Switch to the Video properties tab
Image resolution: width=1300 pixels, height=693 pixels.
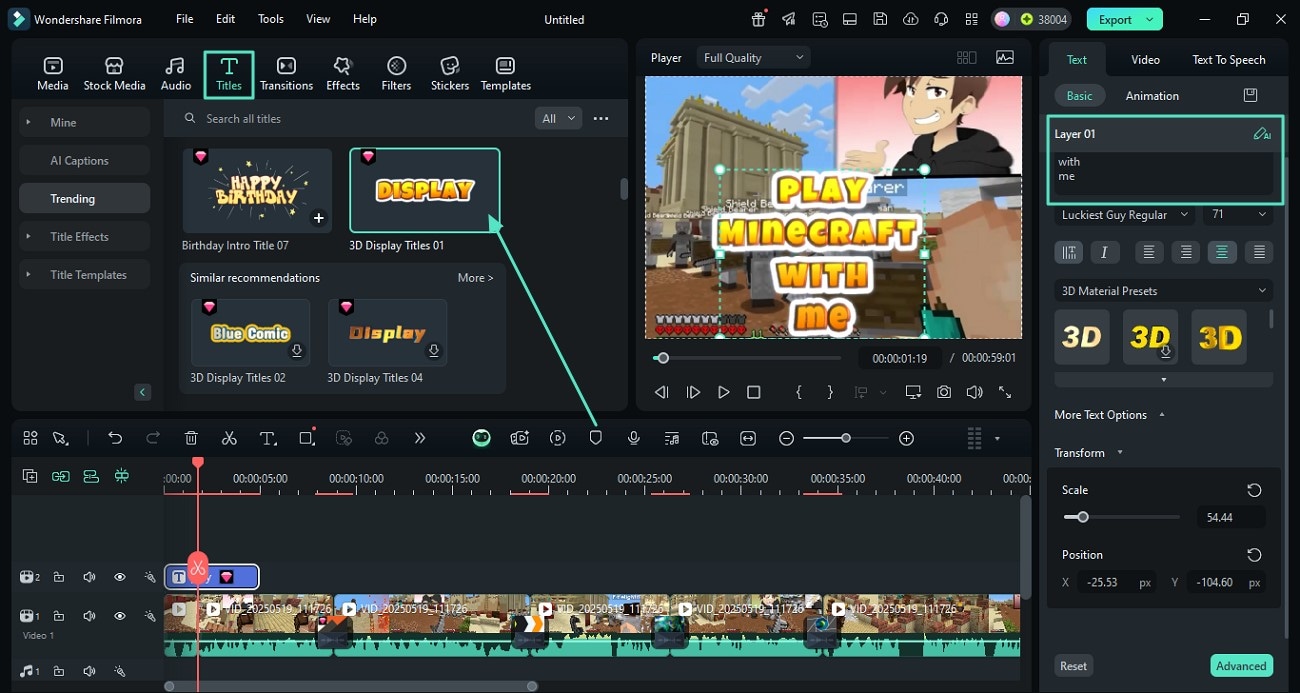coord(1145,59)
